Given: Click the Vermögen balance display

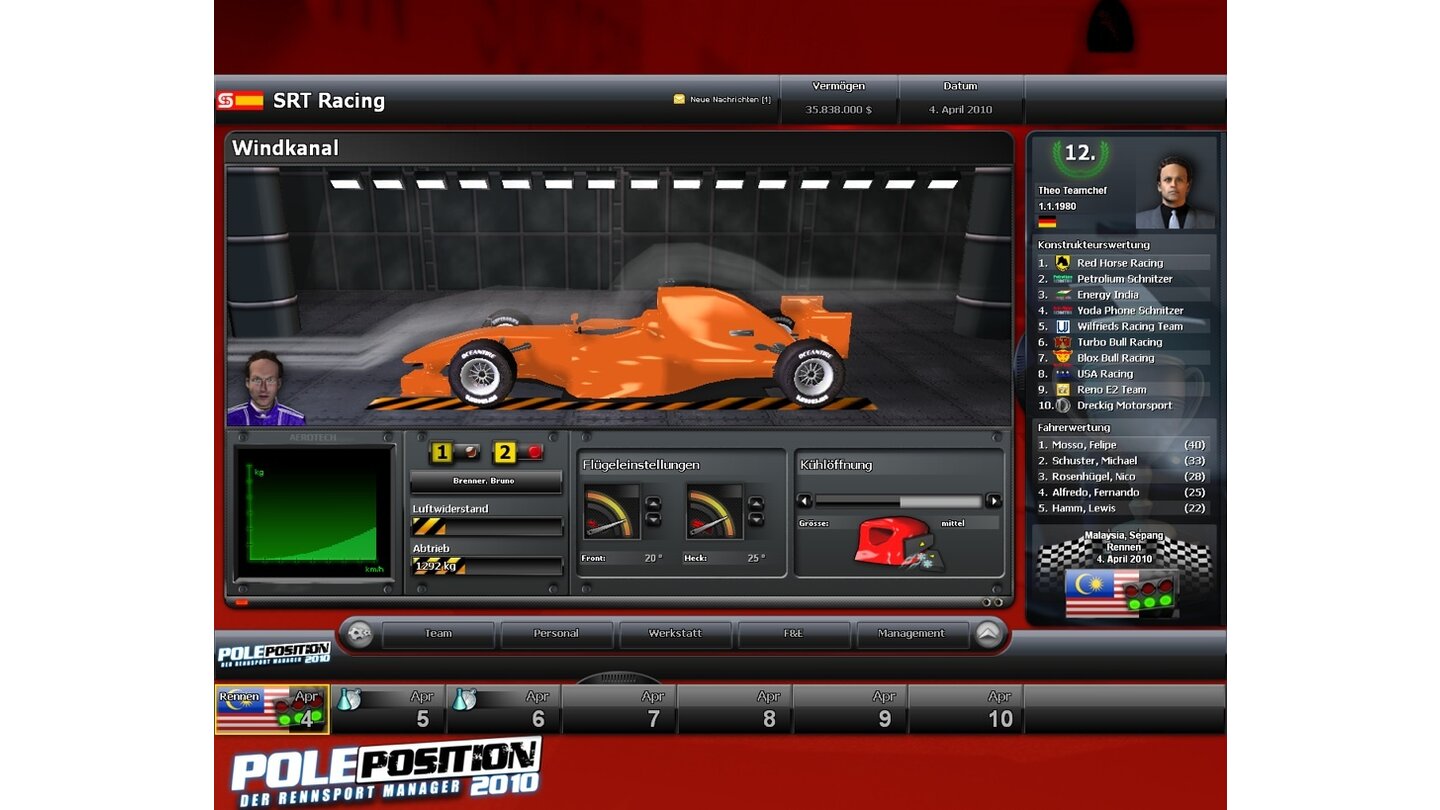Looking at the screenshot, I should click(x=839, y=99).
